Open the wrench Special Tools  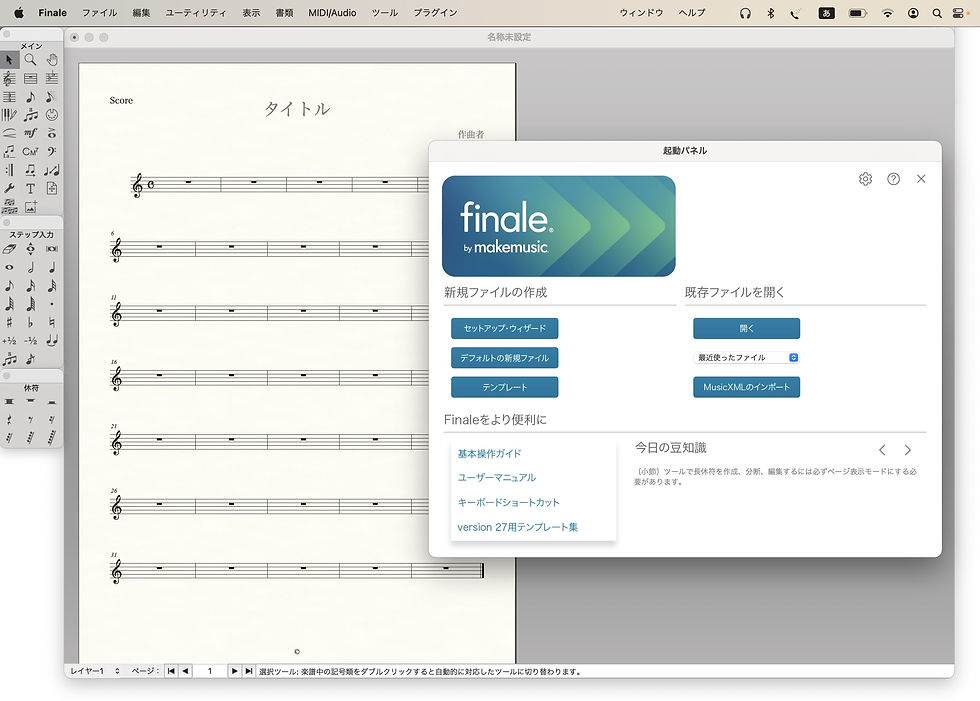9,188
